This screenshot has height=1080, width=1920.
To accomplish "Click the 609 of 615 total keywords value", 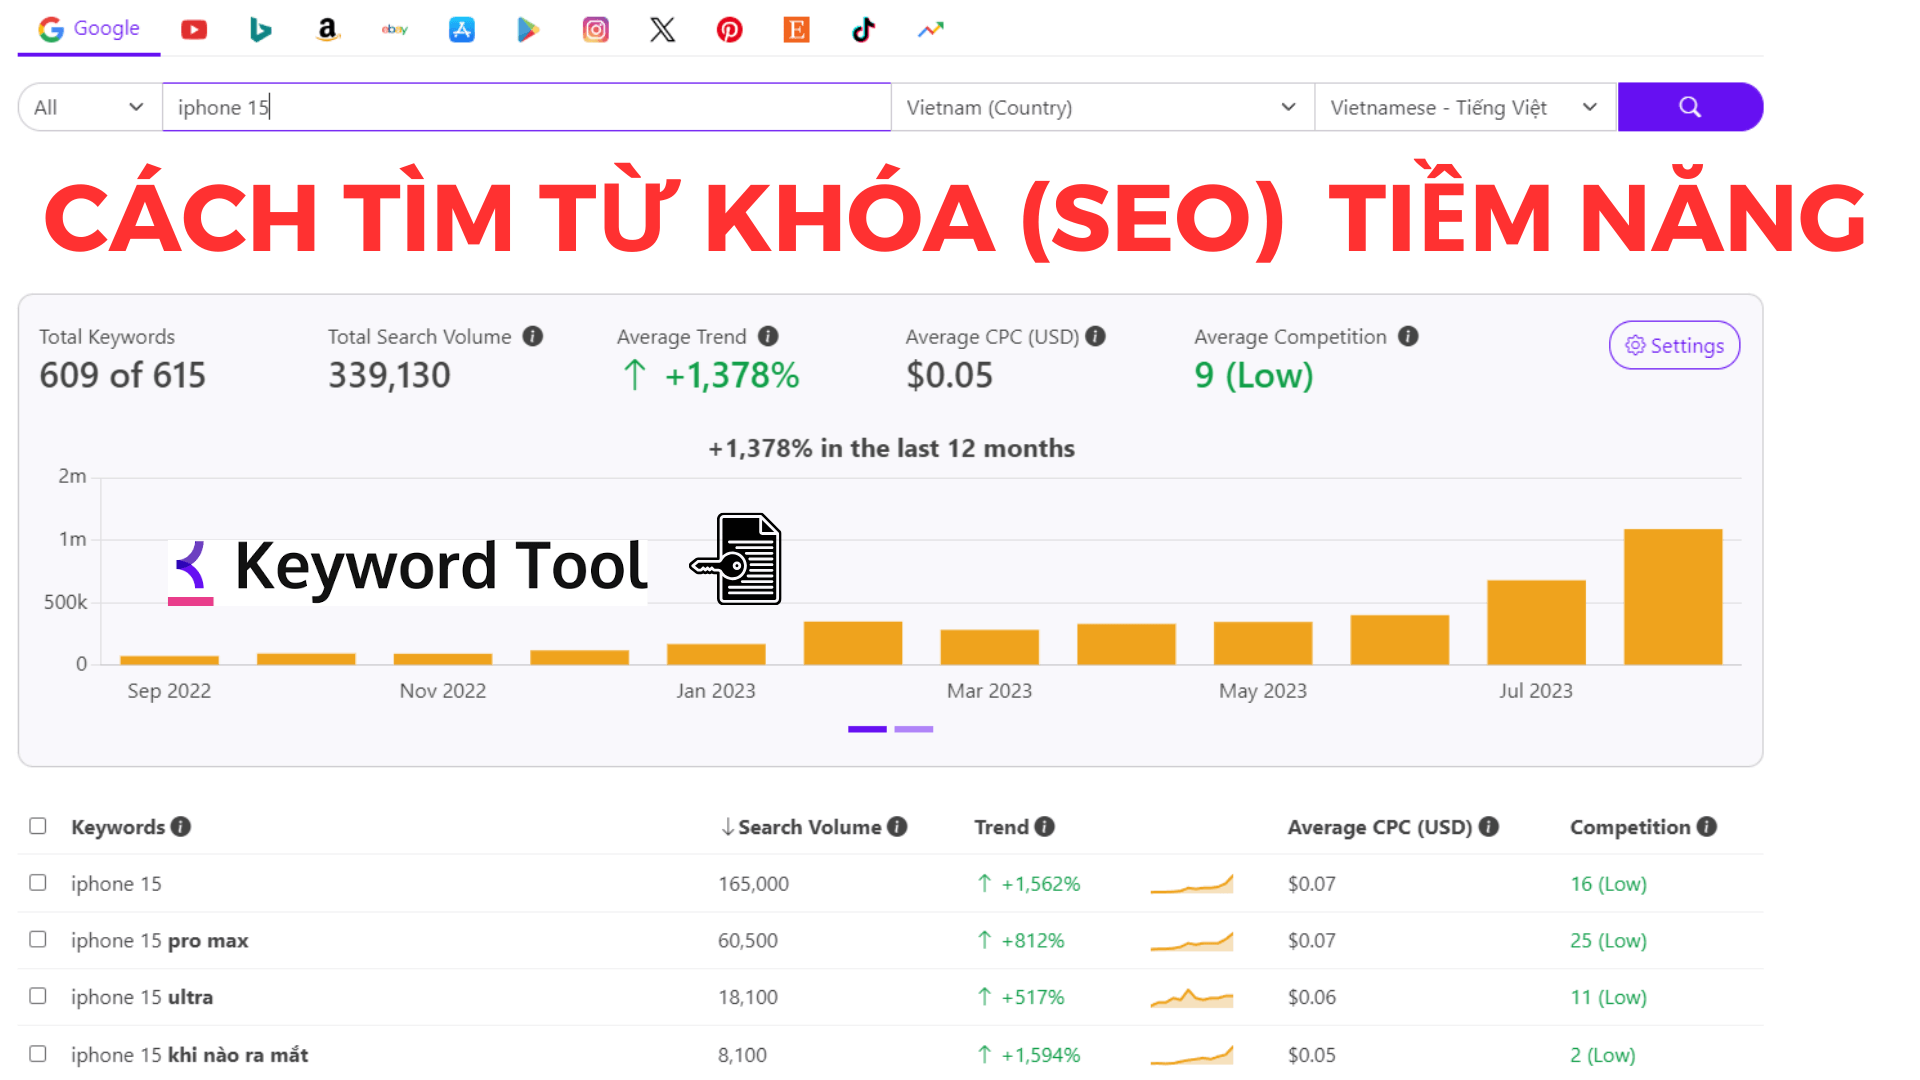I will coord(123,375).
